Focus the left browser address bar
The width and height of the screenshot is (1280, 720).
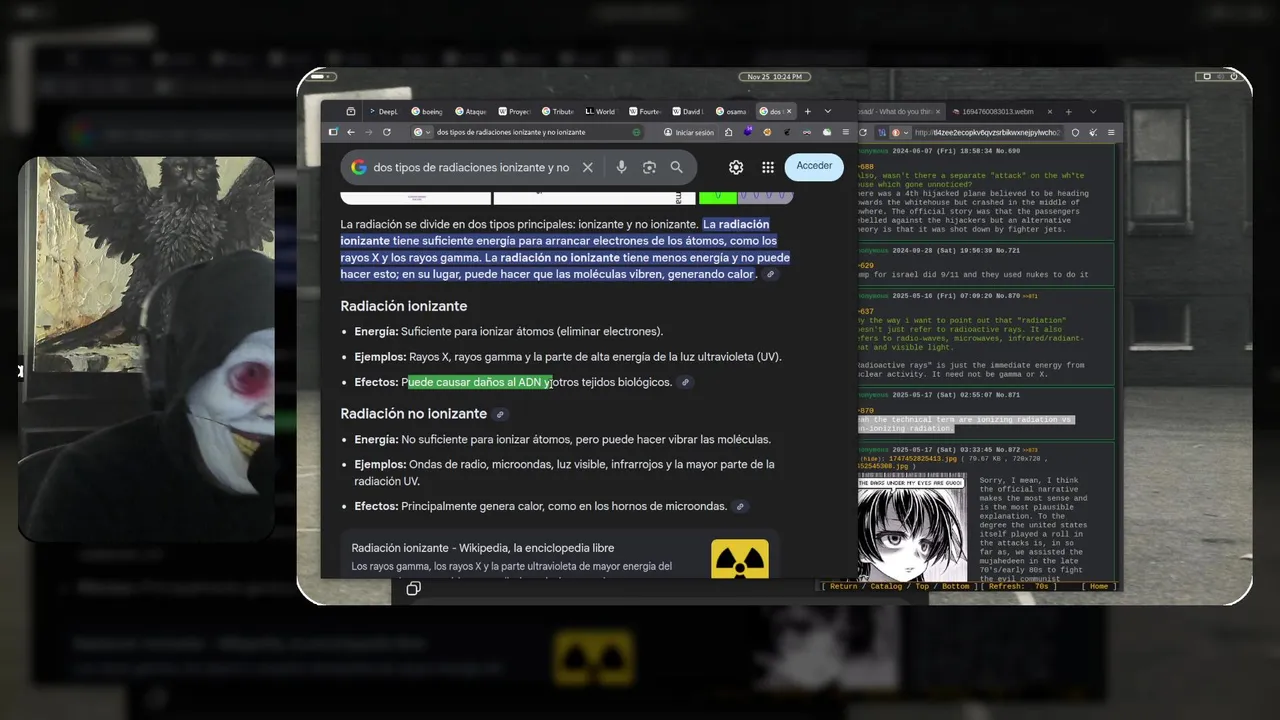click(x=530, y=132)
